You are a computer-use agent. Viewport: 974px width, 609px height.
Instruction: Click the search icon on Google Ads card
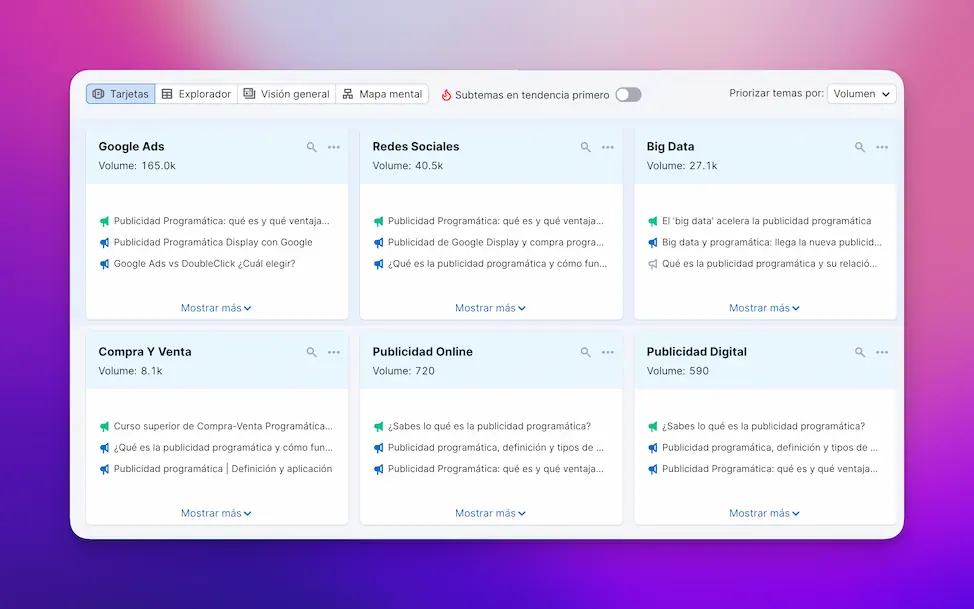312,147
